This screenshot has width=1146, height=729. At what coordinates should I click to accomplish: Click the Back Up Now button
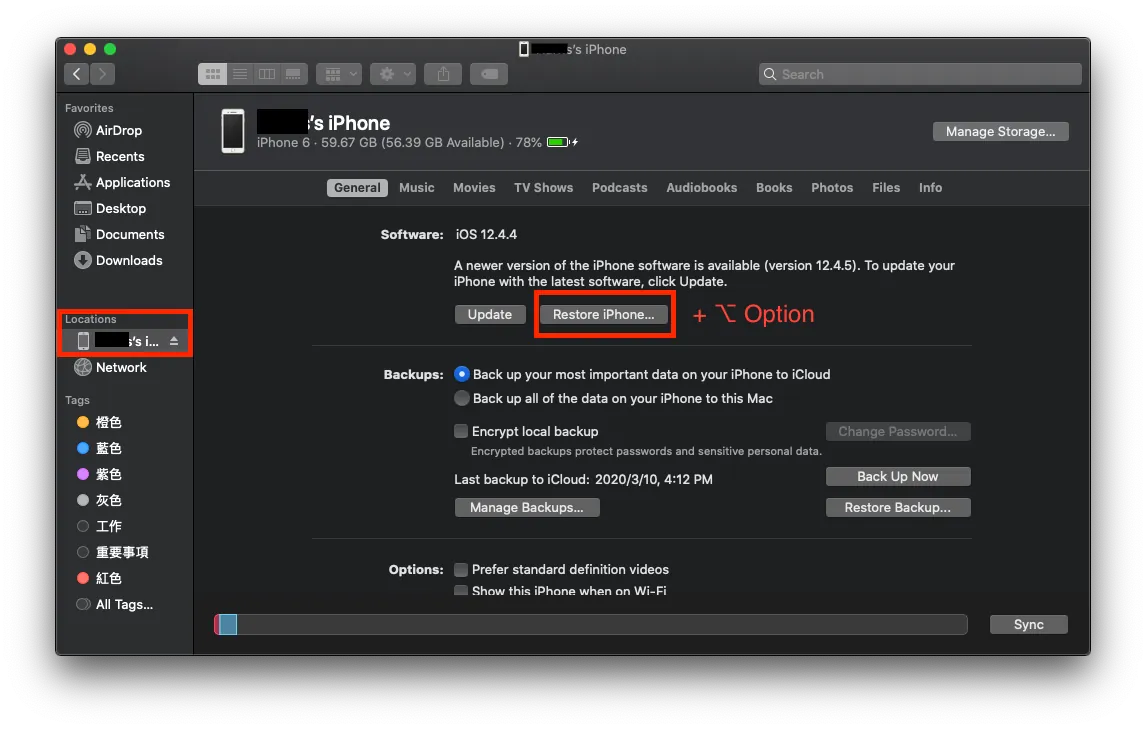(898, 476)
